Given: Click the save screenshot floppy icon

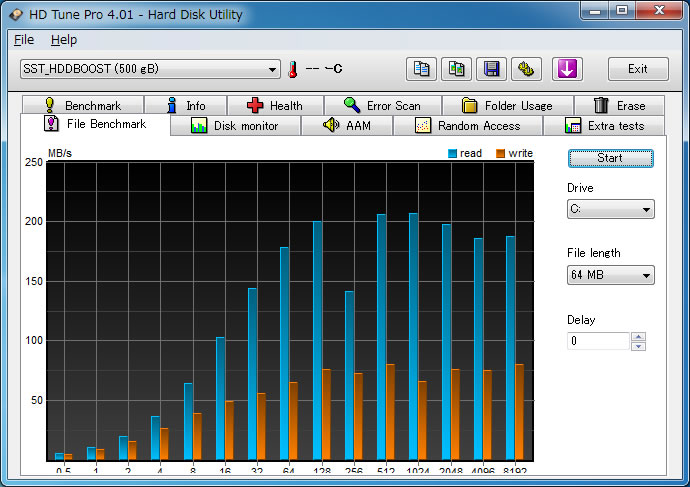Looking at the screenshot, I should [x=491, y=69].
